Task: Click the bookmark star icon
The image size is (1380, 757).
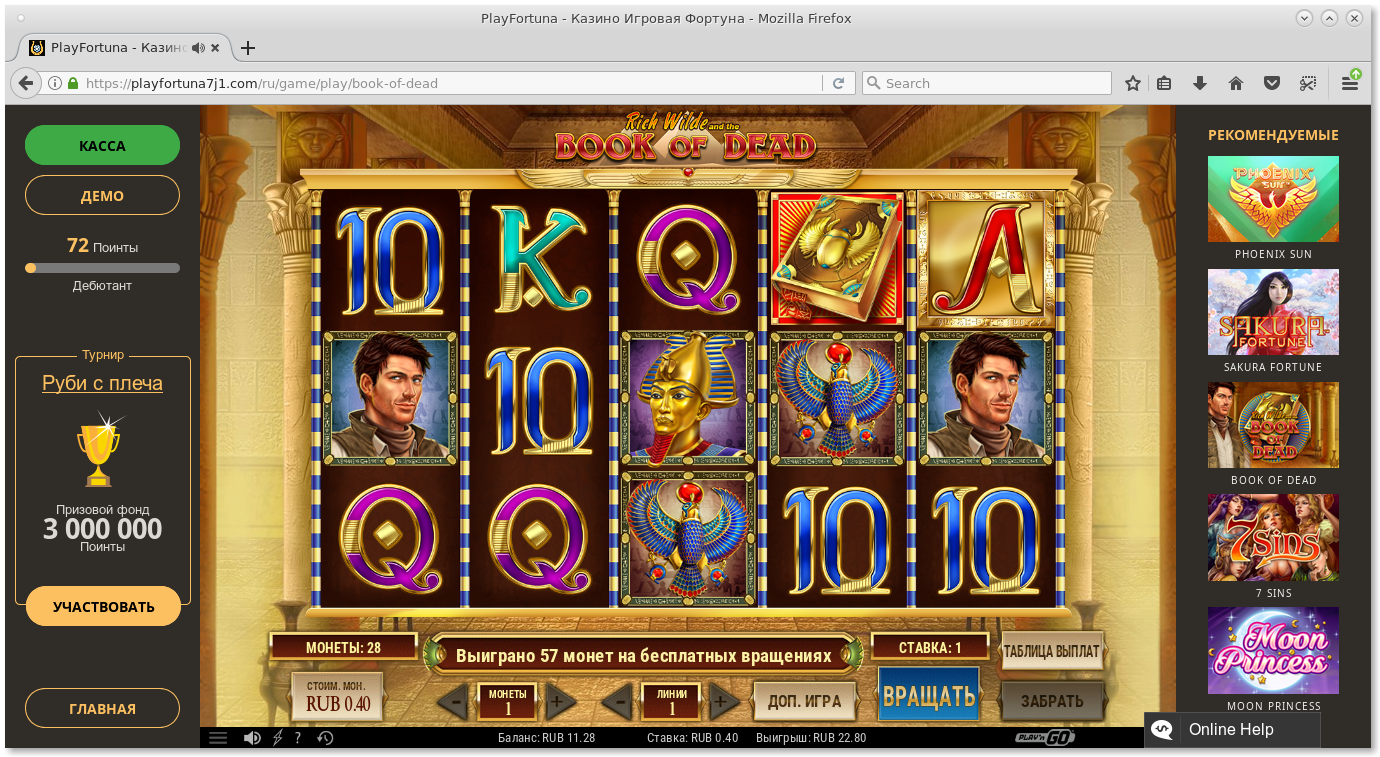Action: point(1133,83)
